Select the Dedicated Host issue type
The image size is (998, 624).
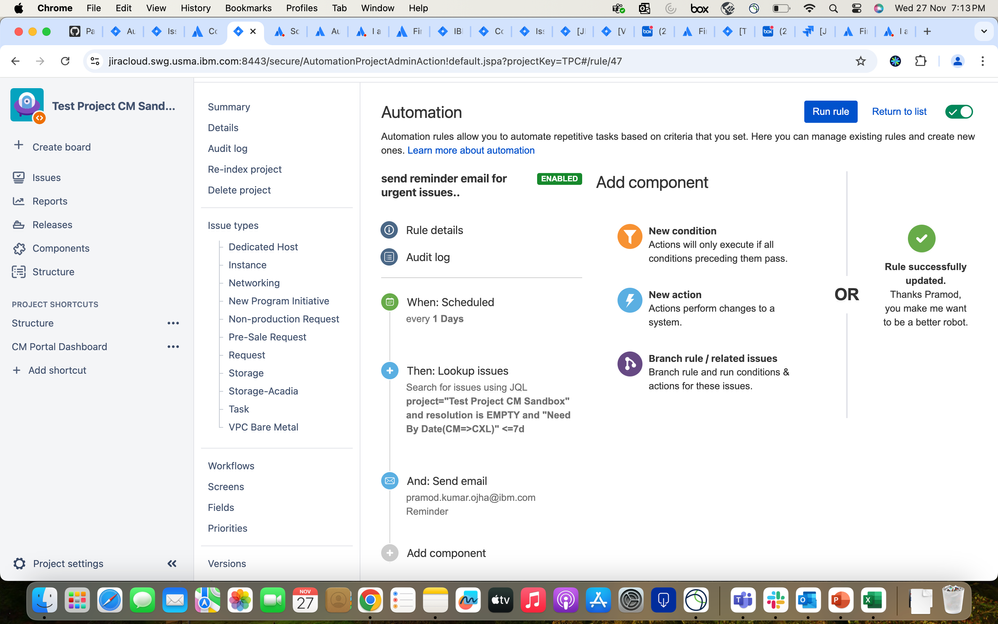[263, 247]
